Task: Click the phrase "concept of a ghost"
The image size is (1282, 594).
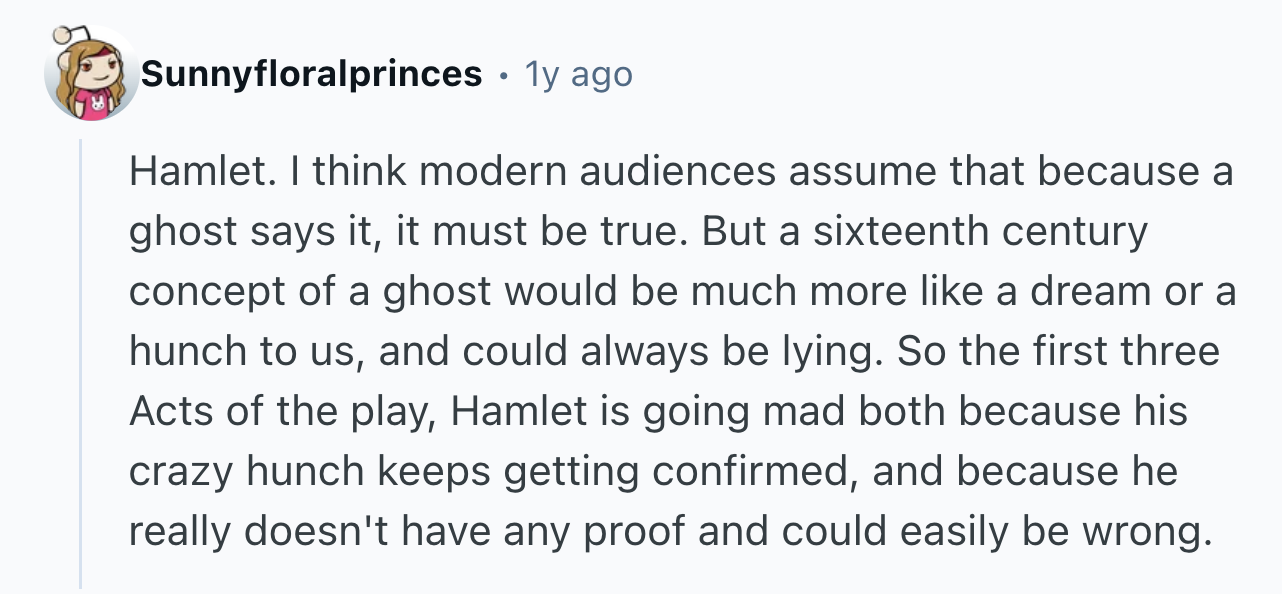Action: click(311, 292)
